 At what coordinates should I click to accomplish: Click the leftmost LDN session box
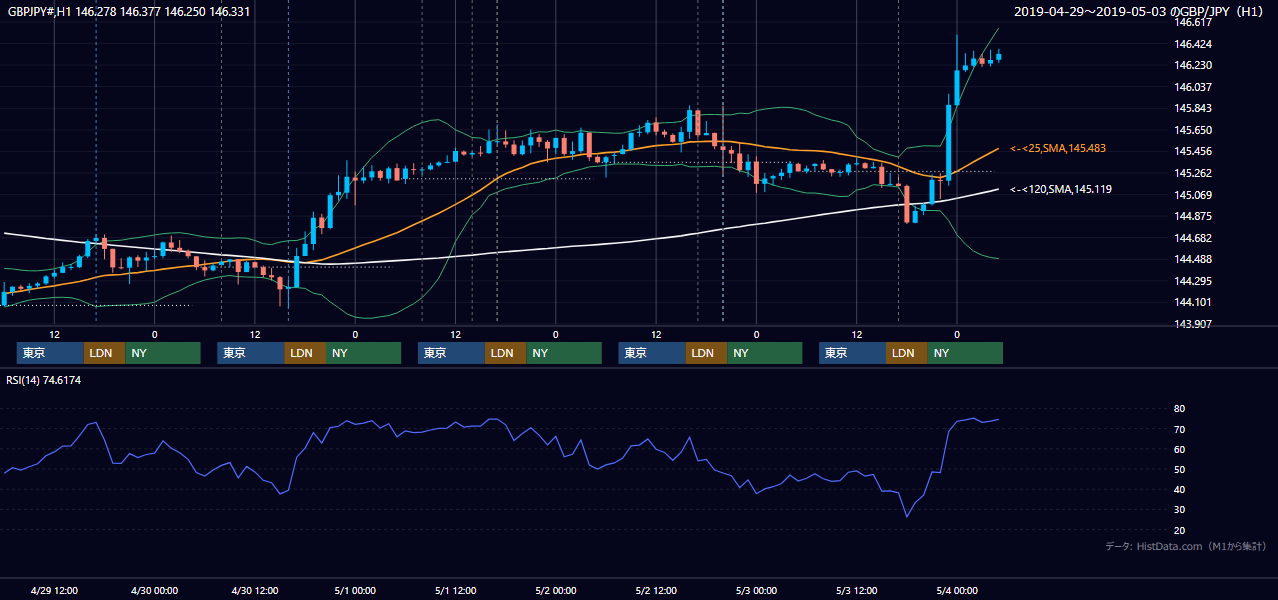[104, 353]
